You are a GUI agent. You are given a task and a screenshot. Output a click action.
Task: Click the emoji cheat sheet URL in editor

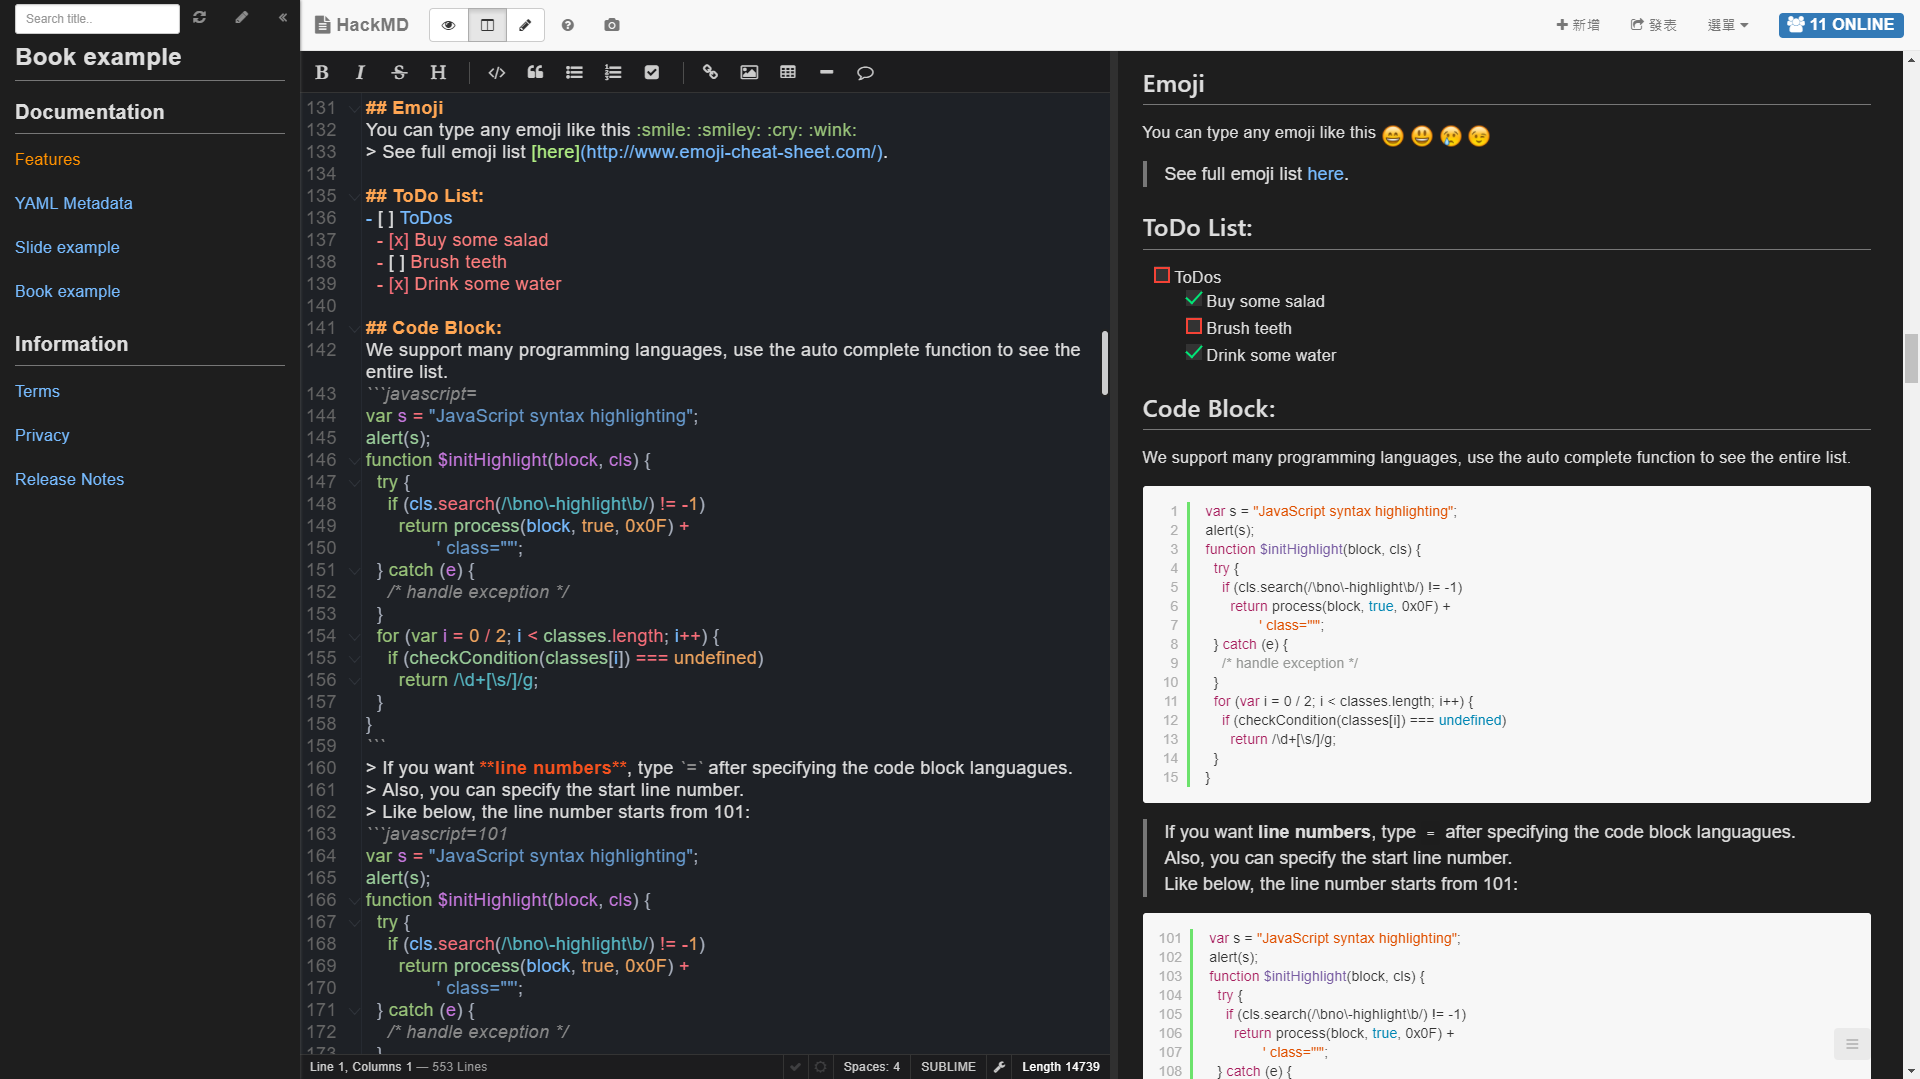click(x=731, y=152)
